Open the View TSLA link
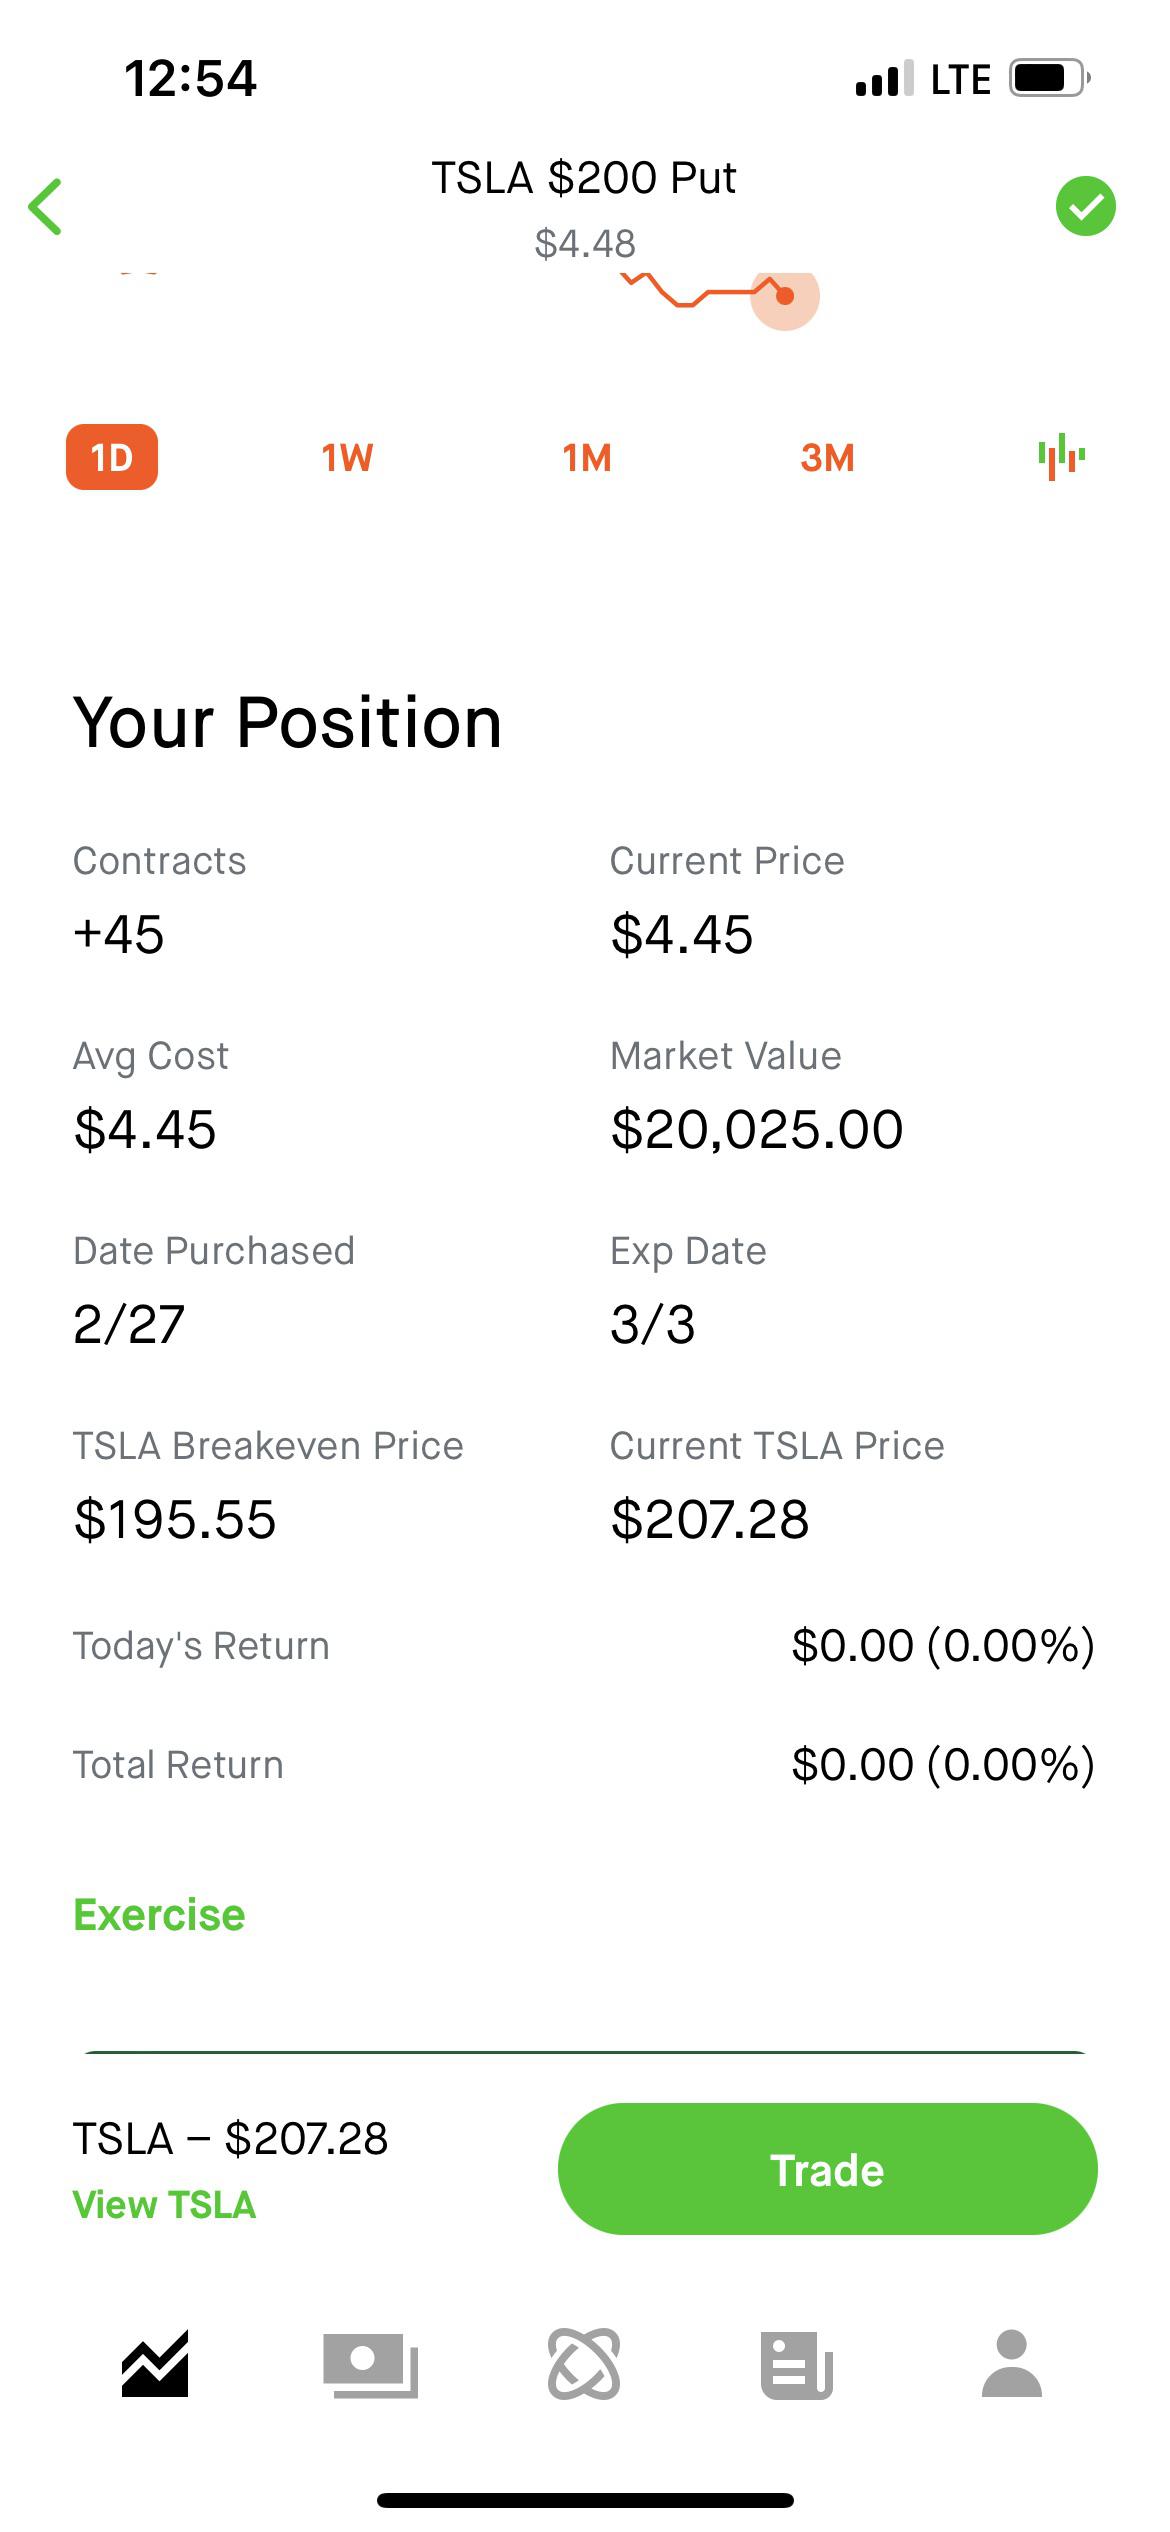 pyautogui.click(x=165, y=2205)
